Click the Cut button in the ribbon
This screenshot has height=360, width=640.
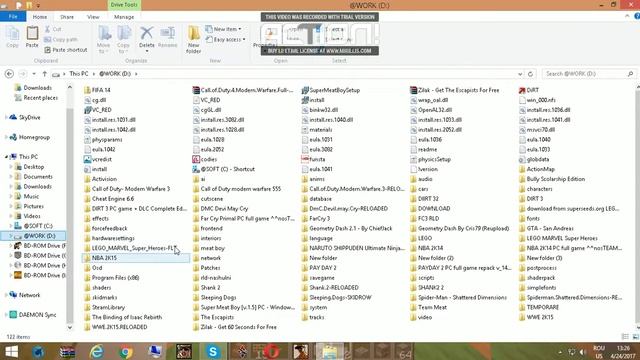tap(53, 29)
